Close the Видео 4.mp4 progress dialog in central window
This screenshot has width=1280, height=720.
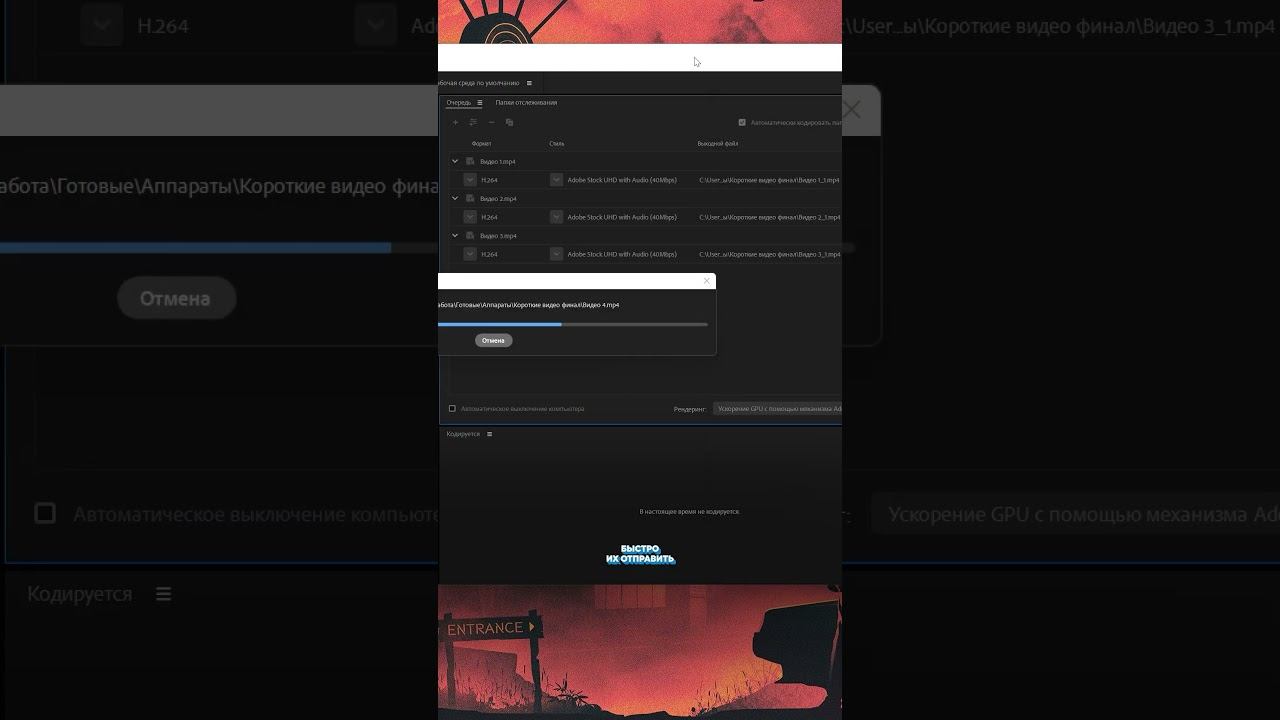[707, 281]
